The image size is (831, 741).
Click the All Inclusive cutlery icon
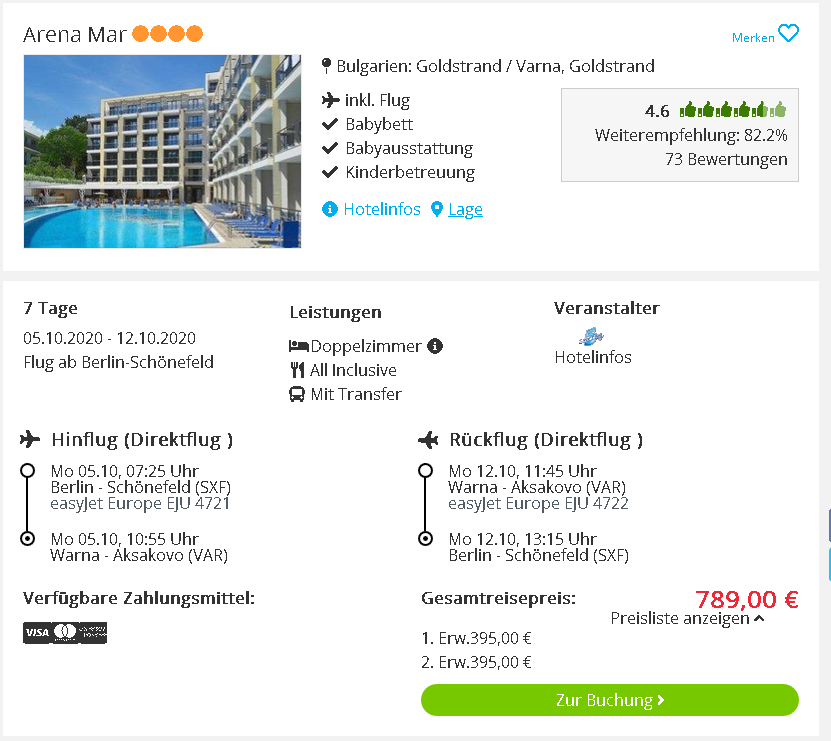click(297, 370)
